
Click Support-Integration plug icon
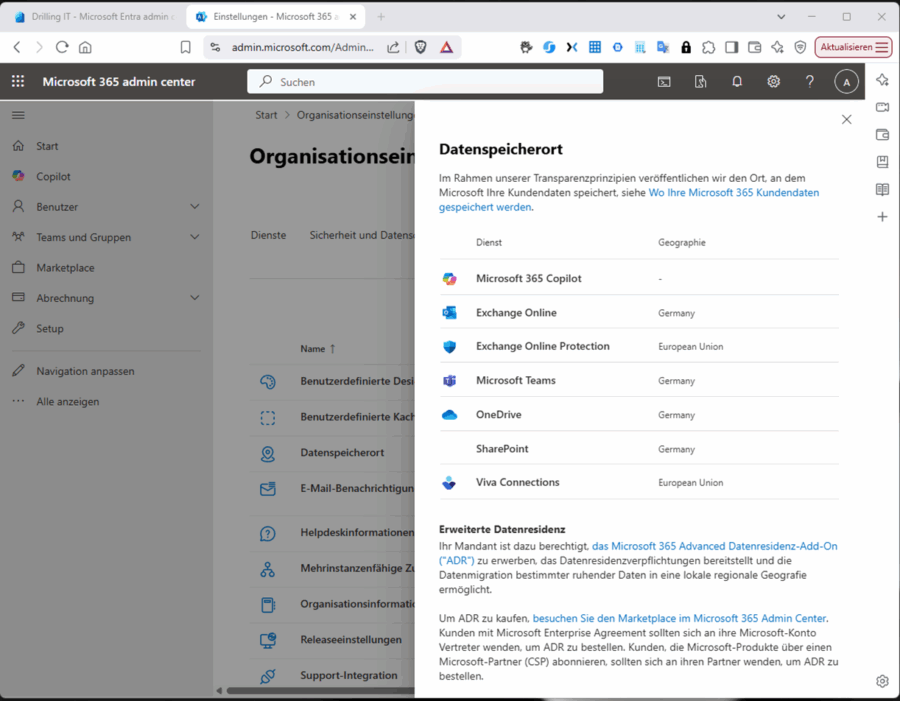(x=267, y=676)
